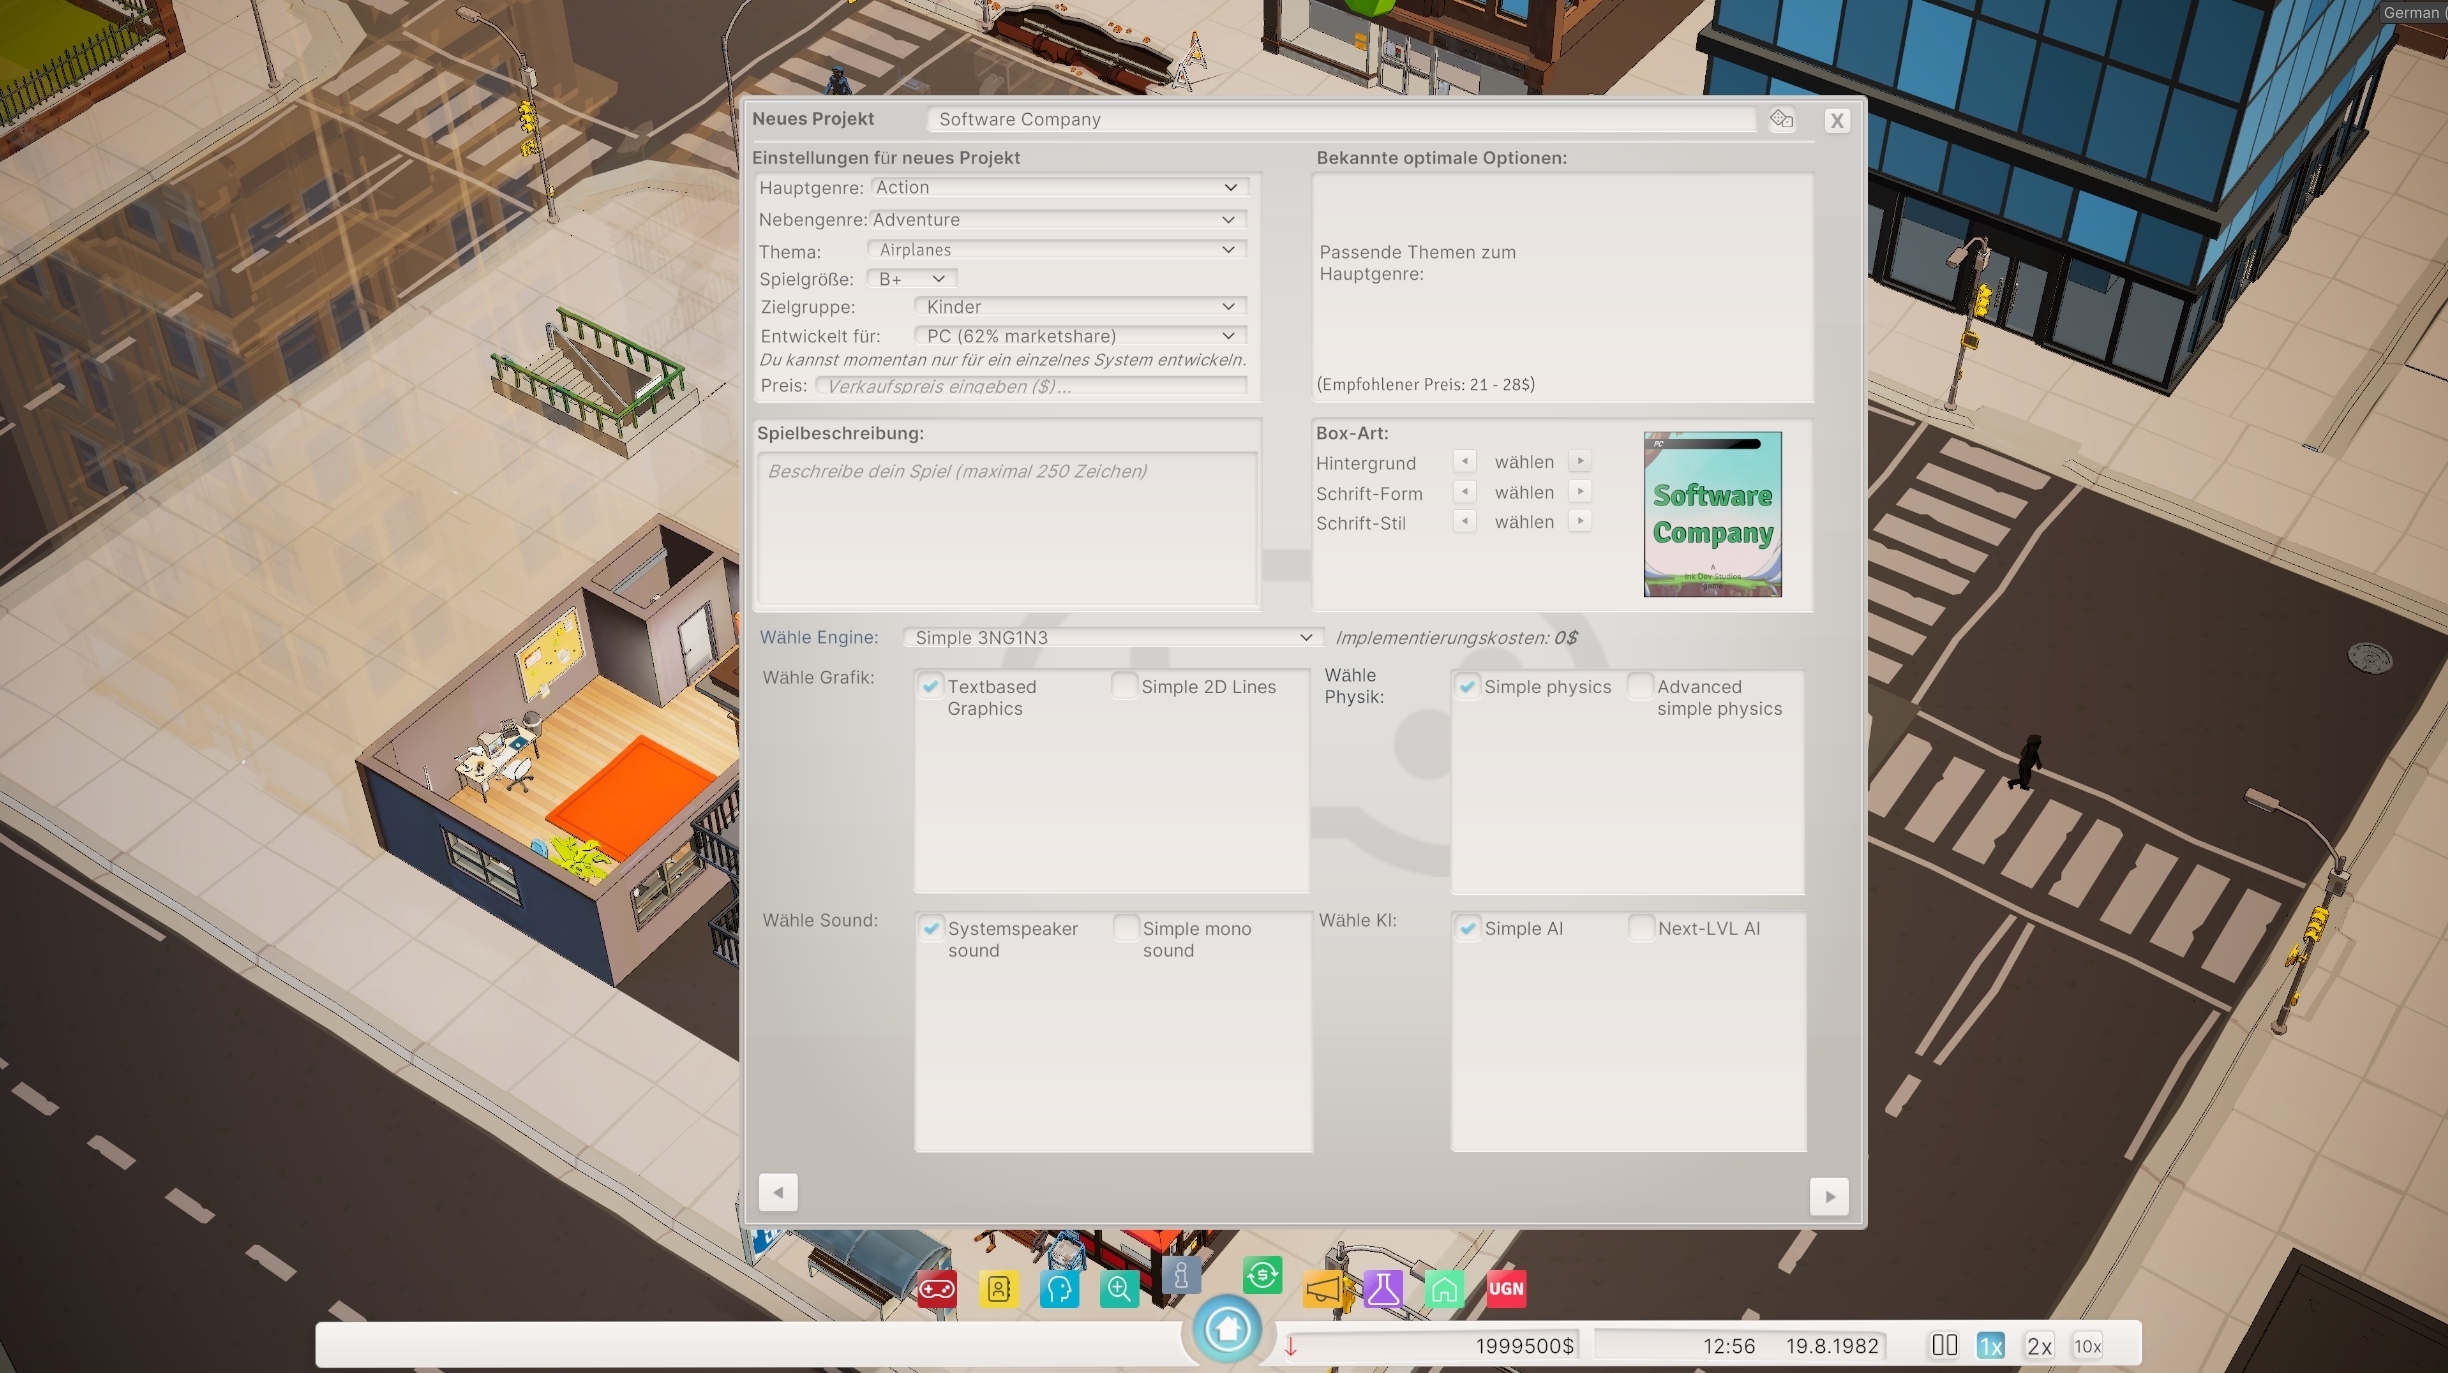Enable the Simple 2D Lines checkbox
The height and width of the screenshot is (1373, 2448).
click(x=1125, y=686)
